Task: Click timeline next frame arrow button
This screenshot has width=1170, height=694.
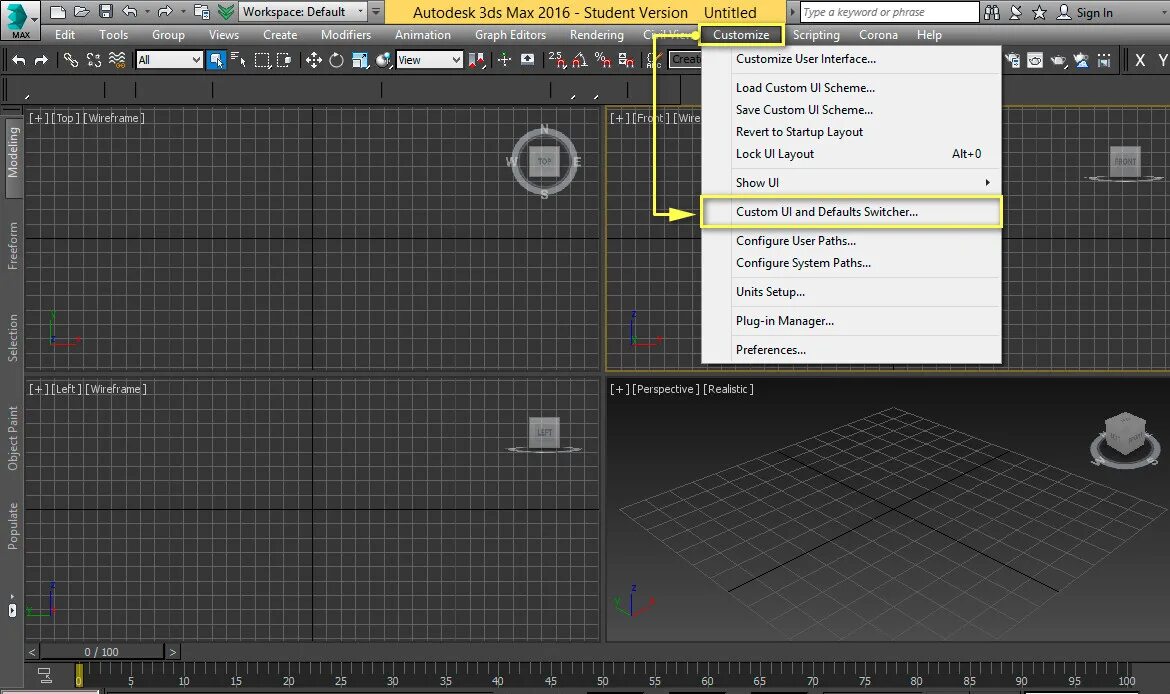Action: point(172,651)
